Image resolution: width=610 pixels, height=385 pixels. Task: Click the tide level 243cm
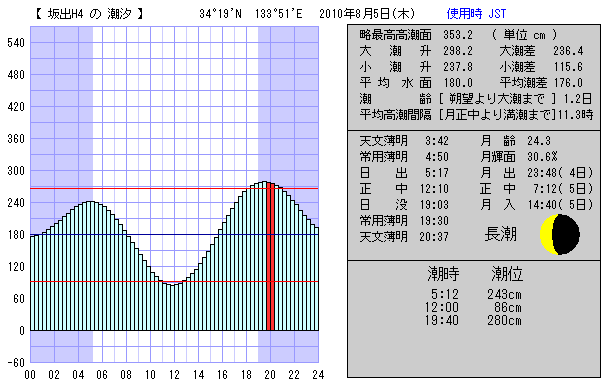pyautogui.click(x=505, y=294)
